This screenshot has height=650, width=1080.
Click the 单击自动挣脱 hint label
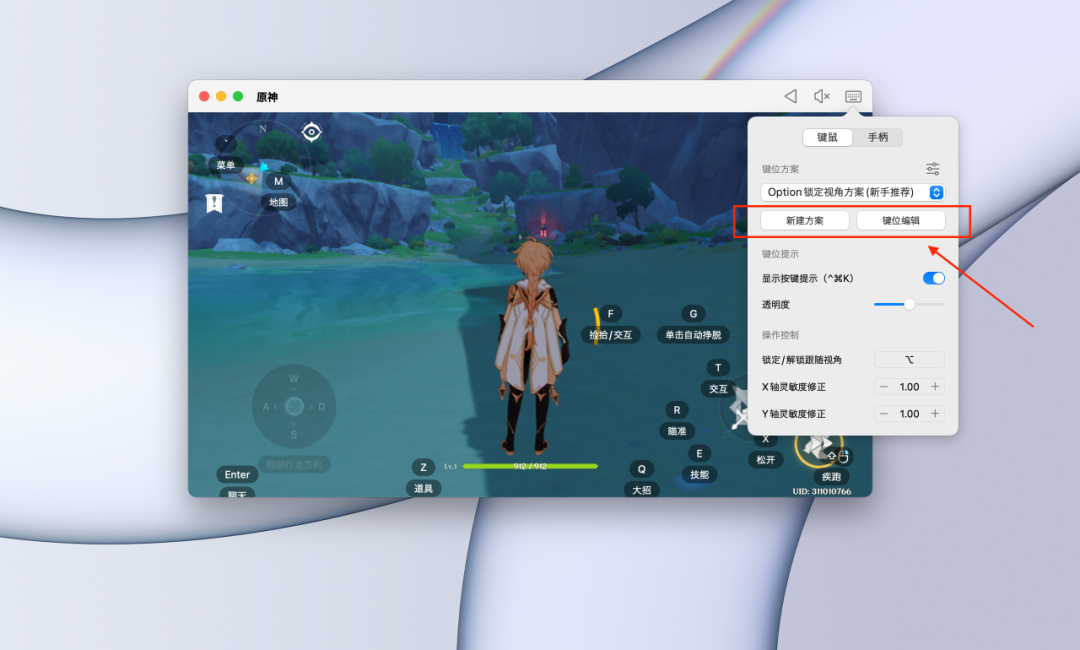[x=693, y=335]
